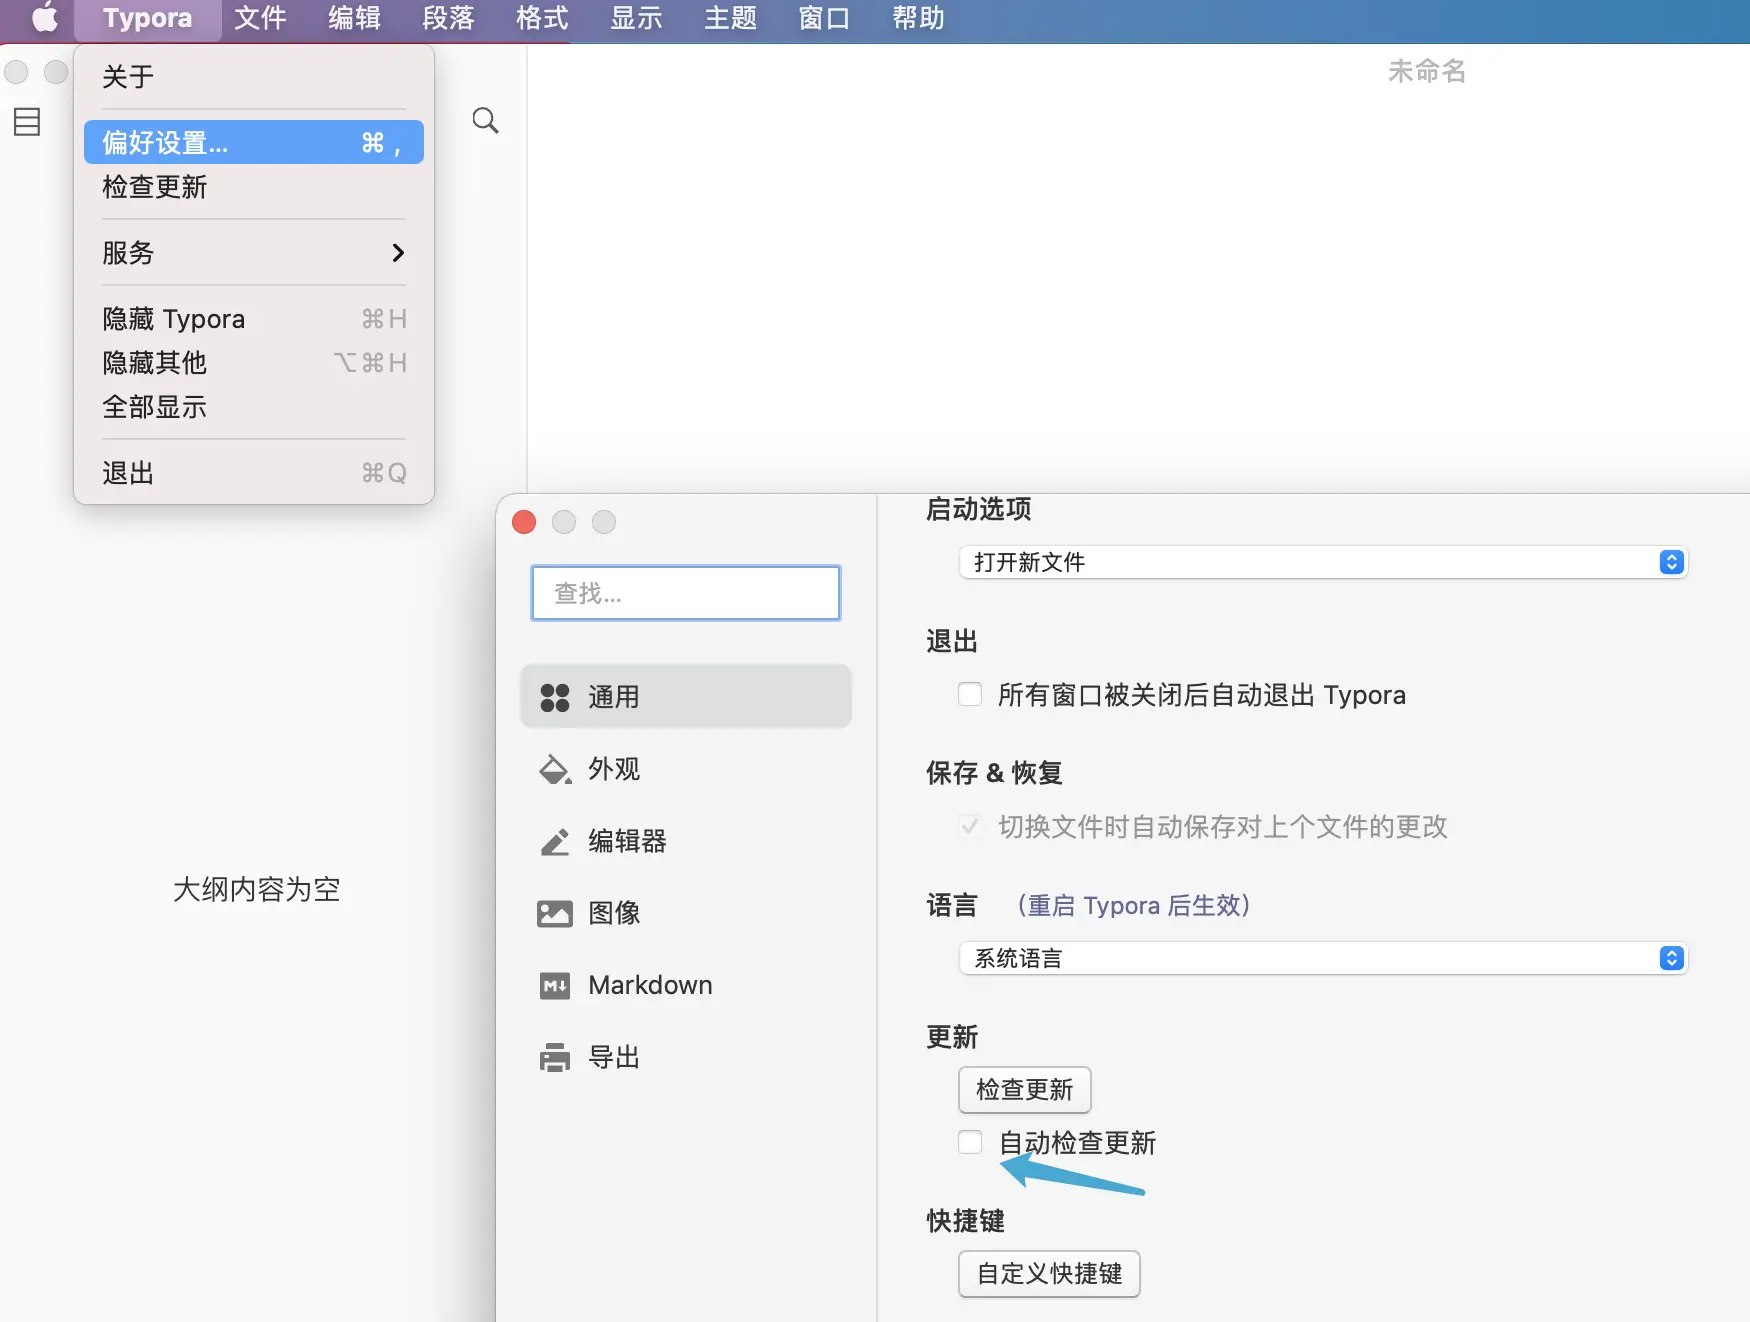
Task: Click the 自定义快捷键 button
Action: (x=1049, y=1273)
